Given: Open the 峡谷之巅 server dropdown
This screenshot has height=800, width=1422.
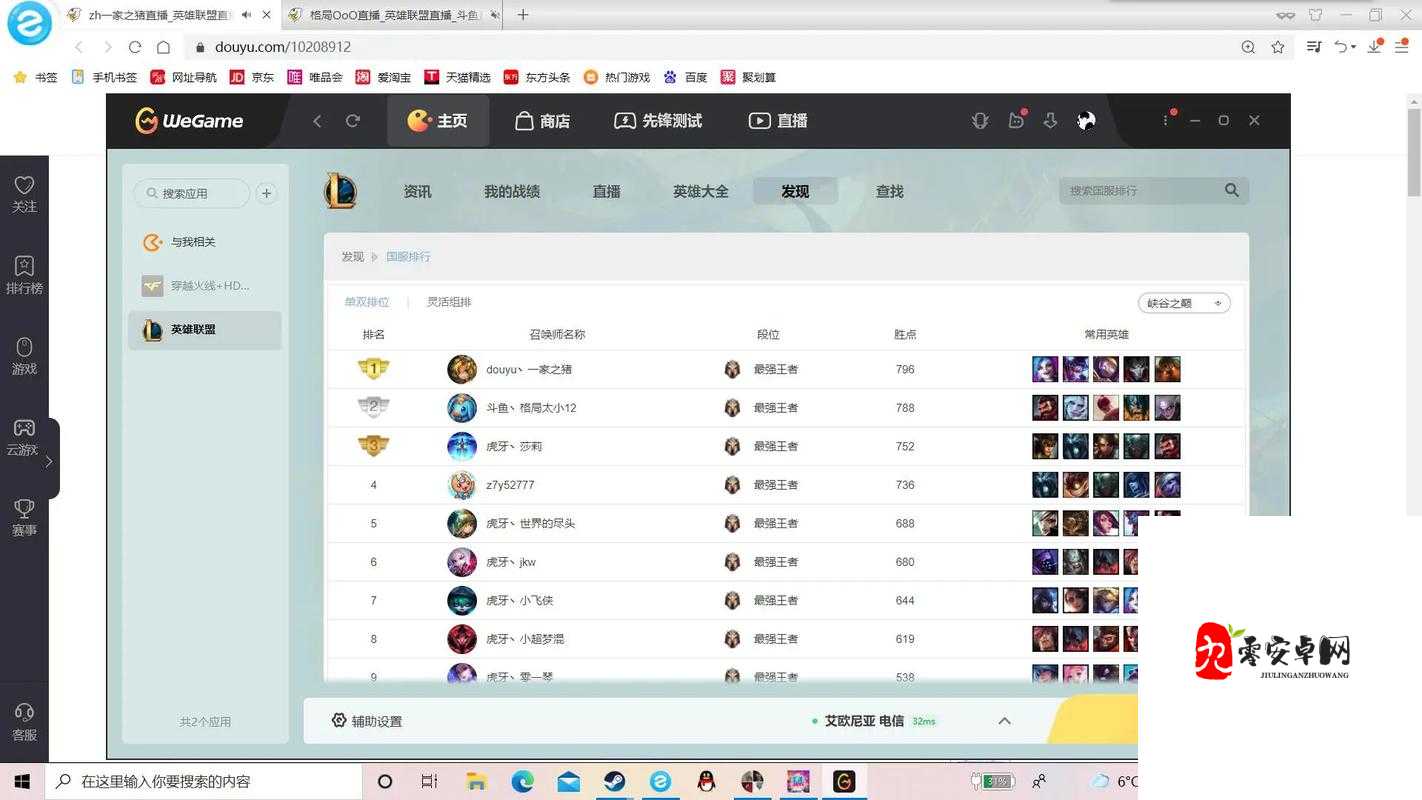Looking at the screenshot, I should pos(1184,303).
